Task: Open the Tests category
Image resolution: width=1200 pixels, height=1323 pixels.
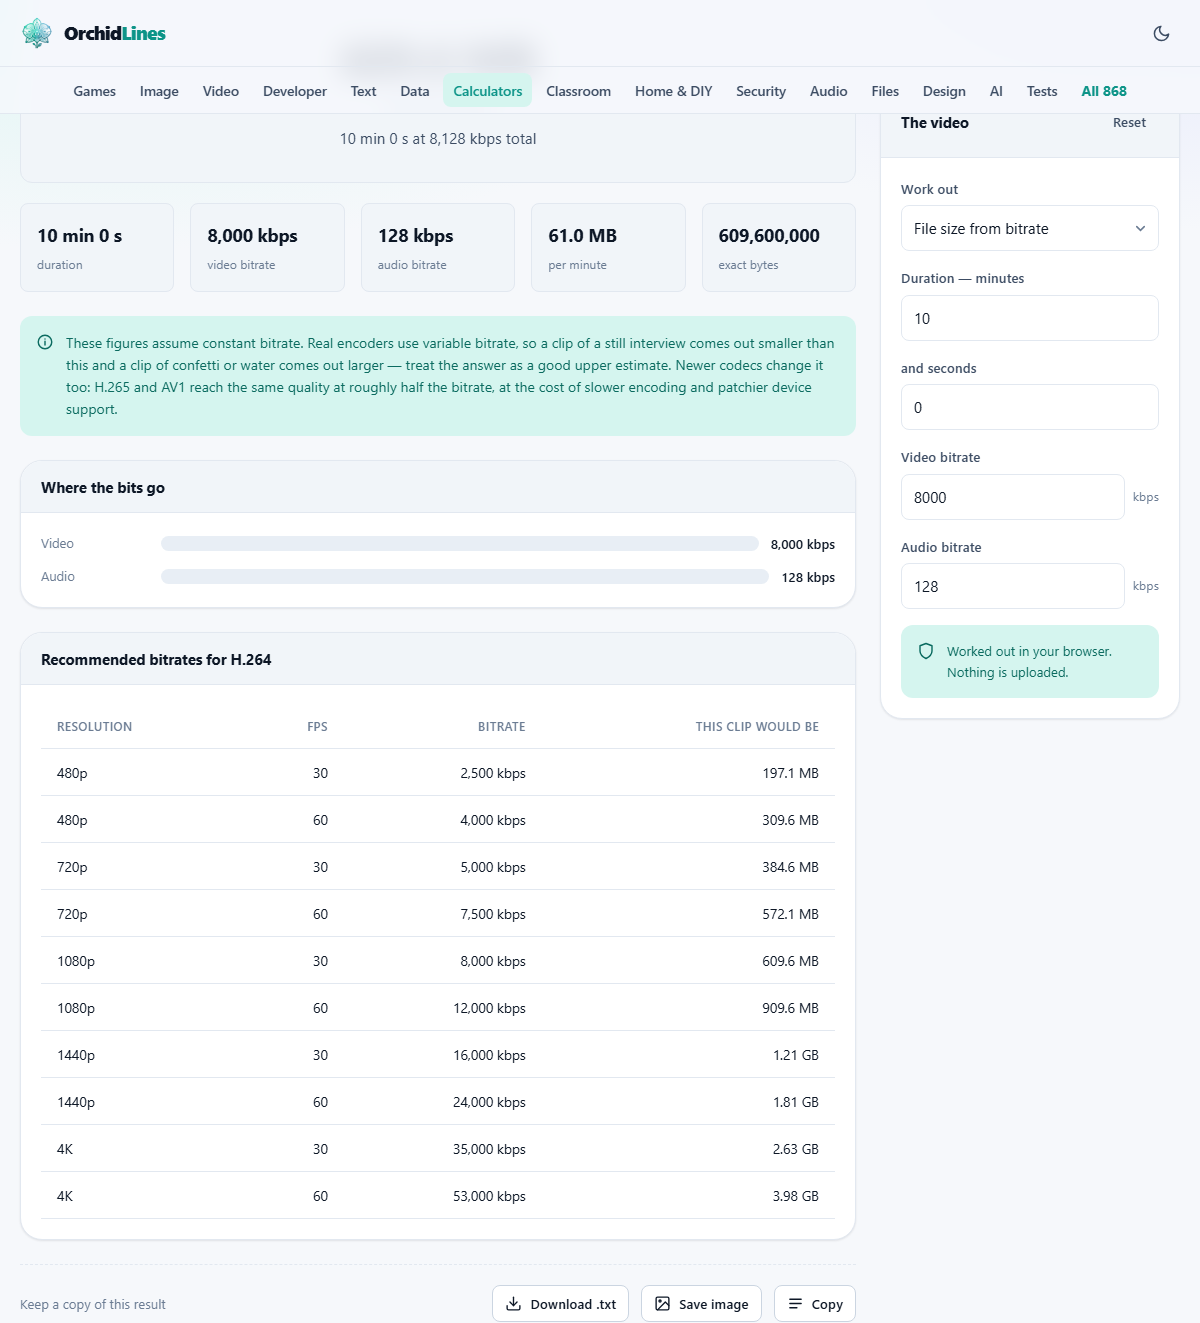Action: (x=1042, y=91)
